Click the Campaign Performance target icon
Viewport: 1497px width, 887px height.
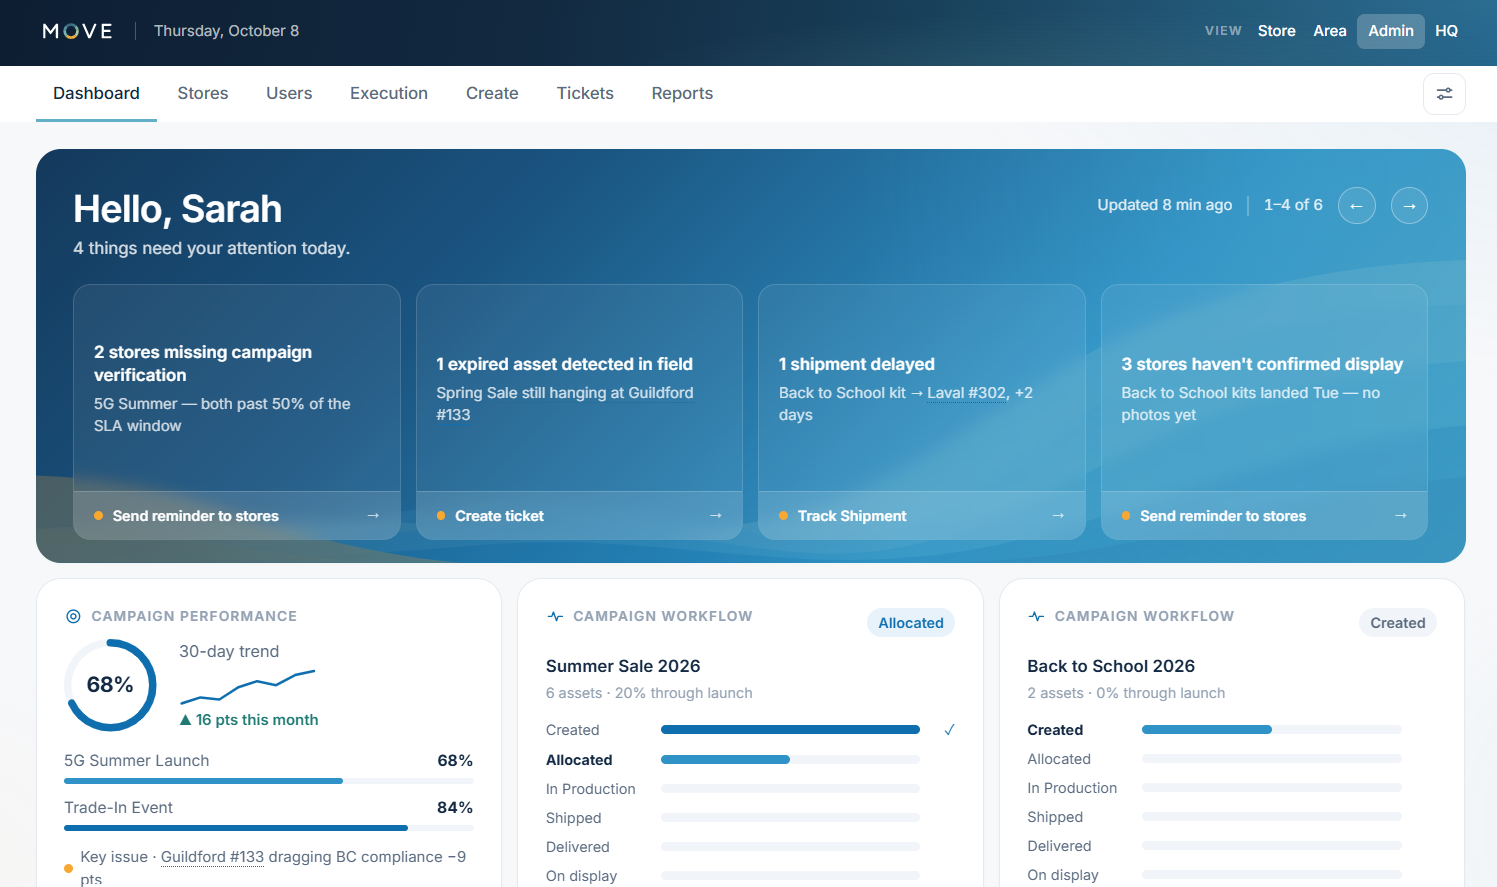73,616
